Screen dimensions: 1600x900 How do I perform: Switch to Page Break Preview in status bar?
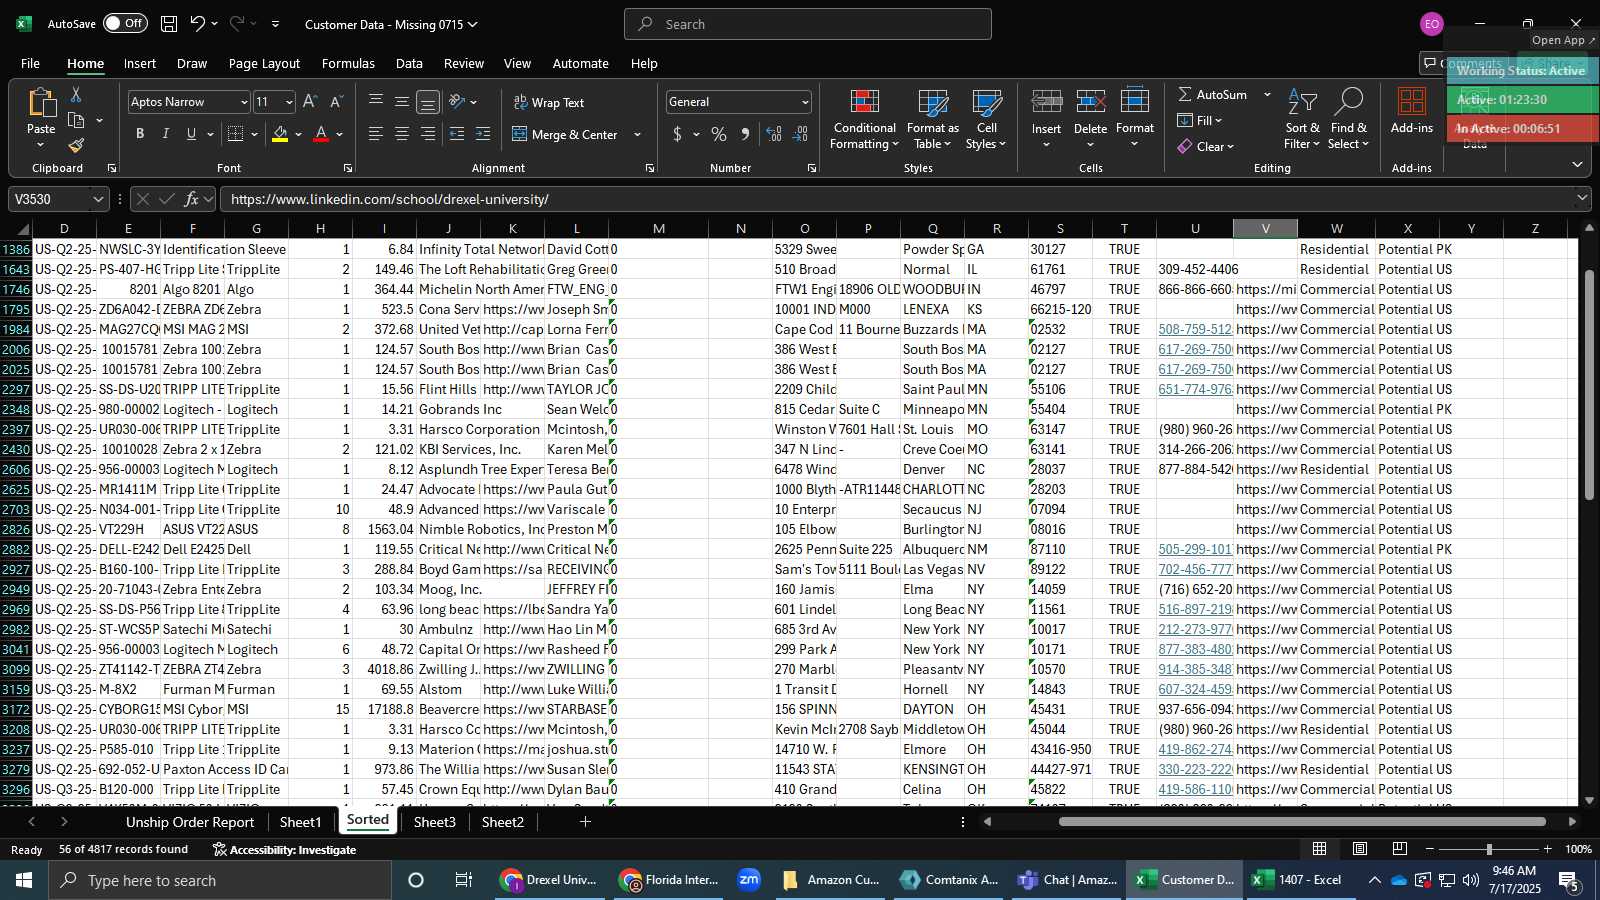(1400, 849)
